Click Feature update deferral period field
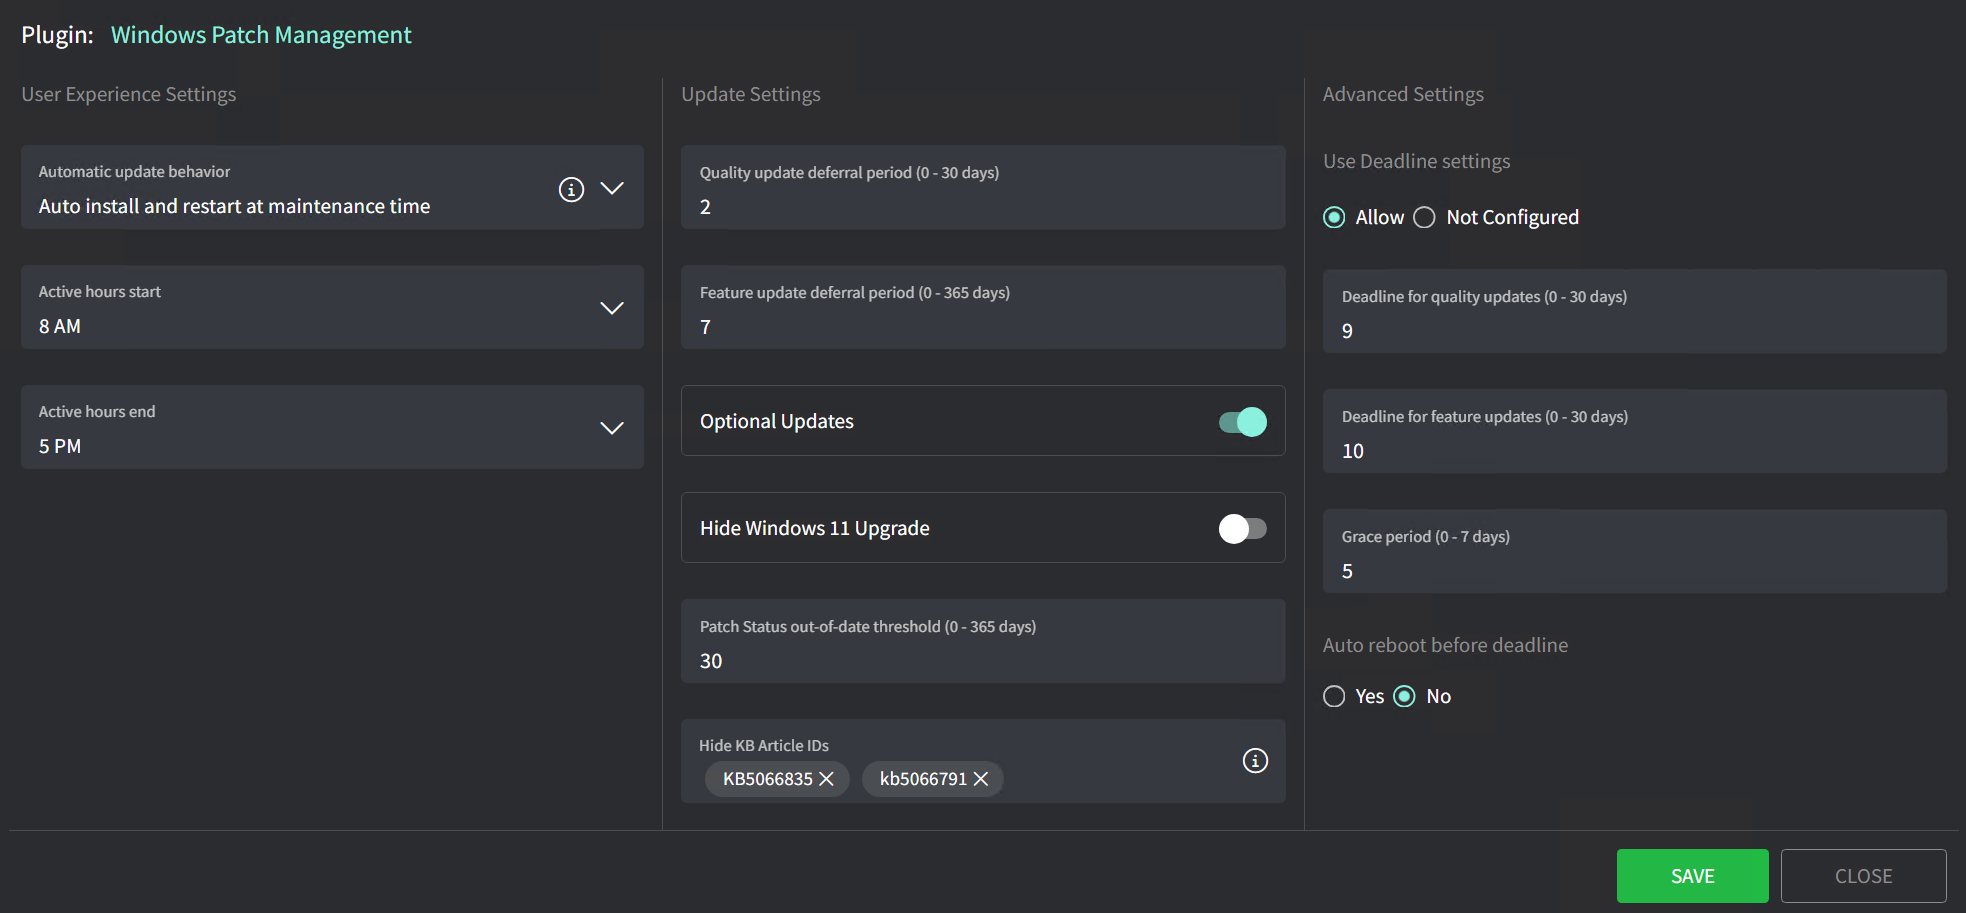 tap(982, 327)
